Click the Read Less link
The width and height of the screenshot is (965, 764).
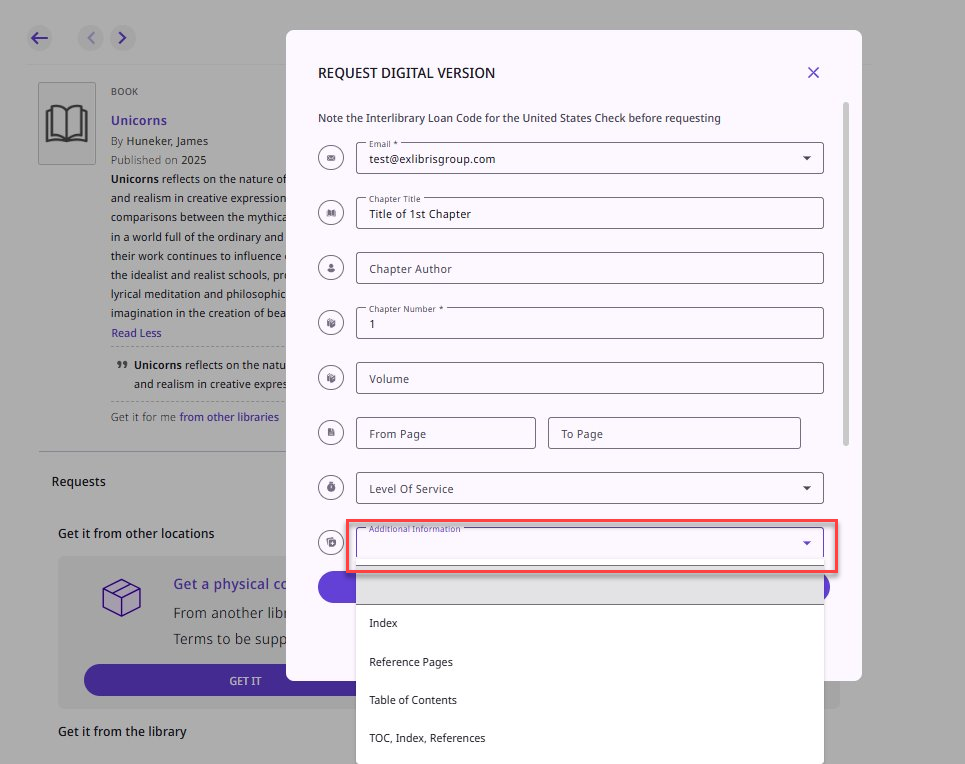click(136, 332)
